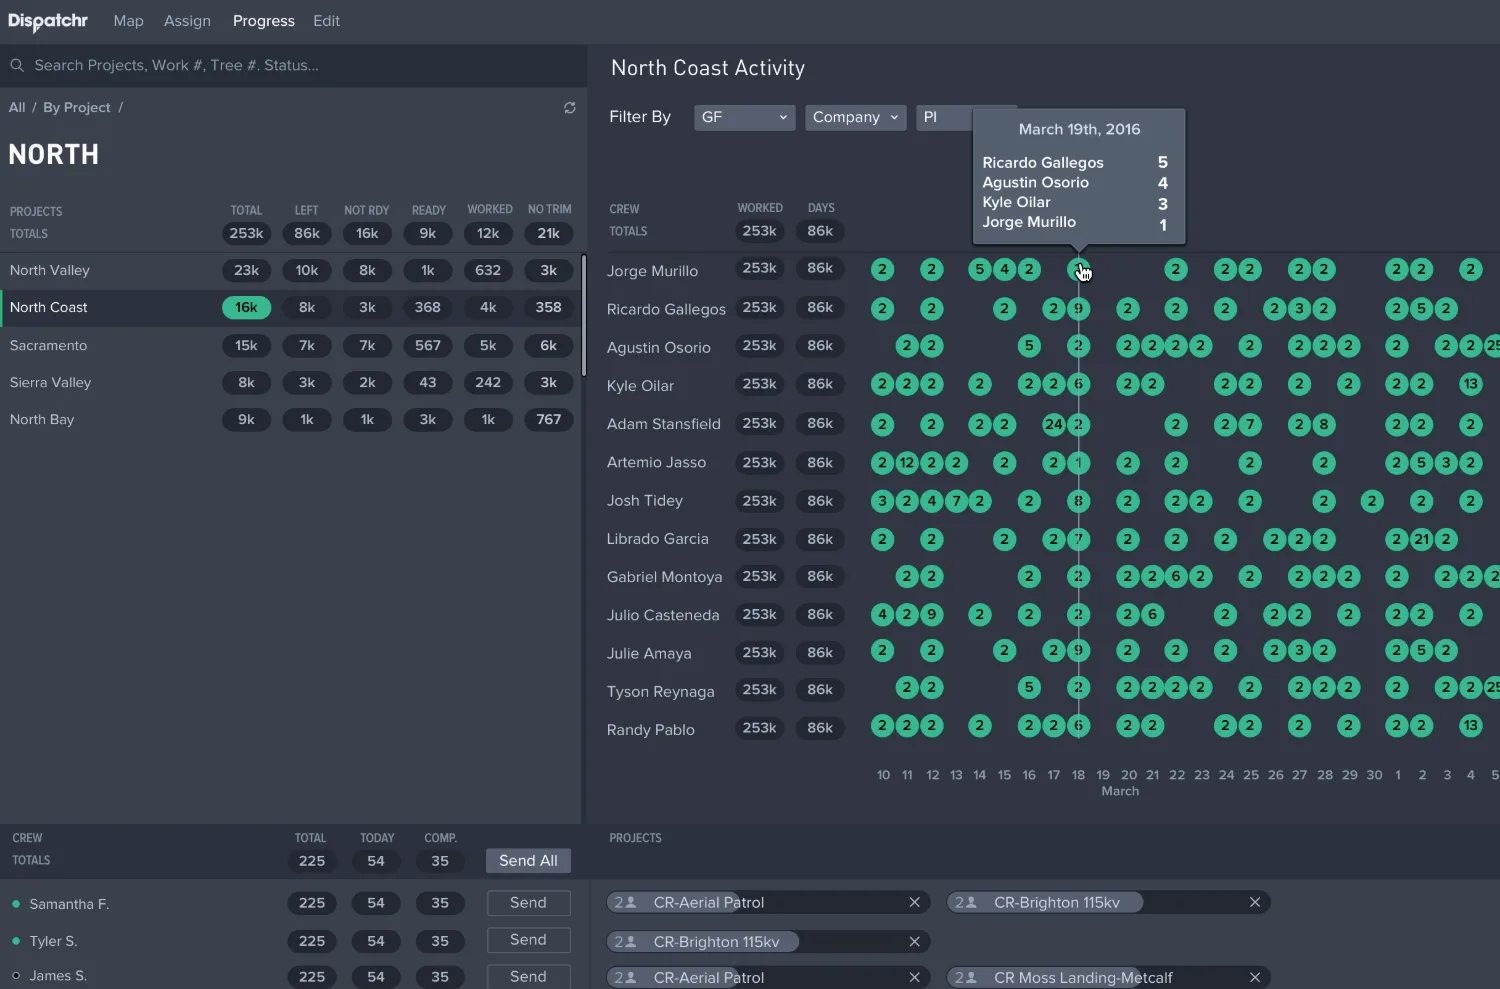Send to Tyler S.

pyautogui.click(x=528, y=940)
